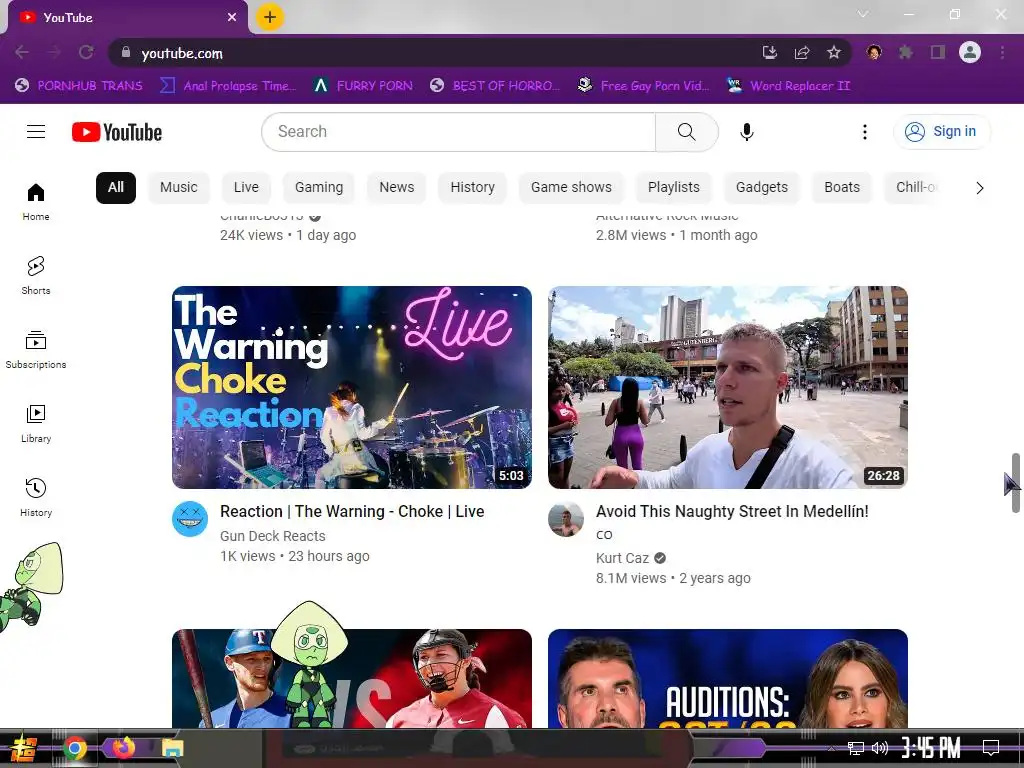Open Subscriptions in sidebar
This screenshot has height=768, width=1024.
36,349
